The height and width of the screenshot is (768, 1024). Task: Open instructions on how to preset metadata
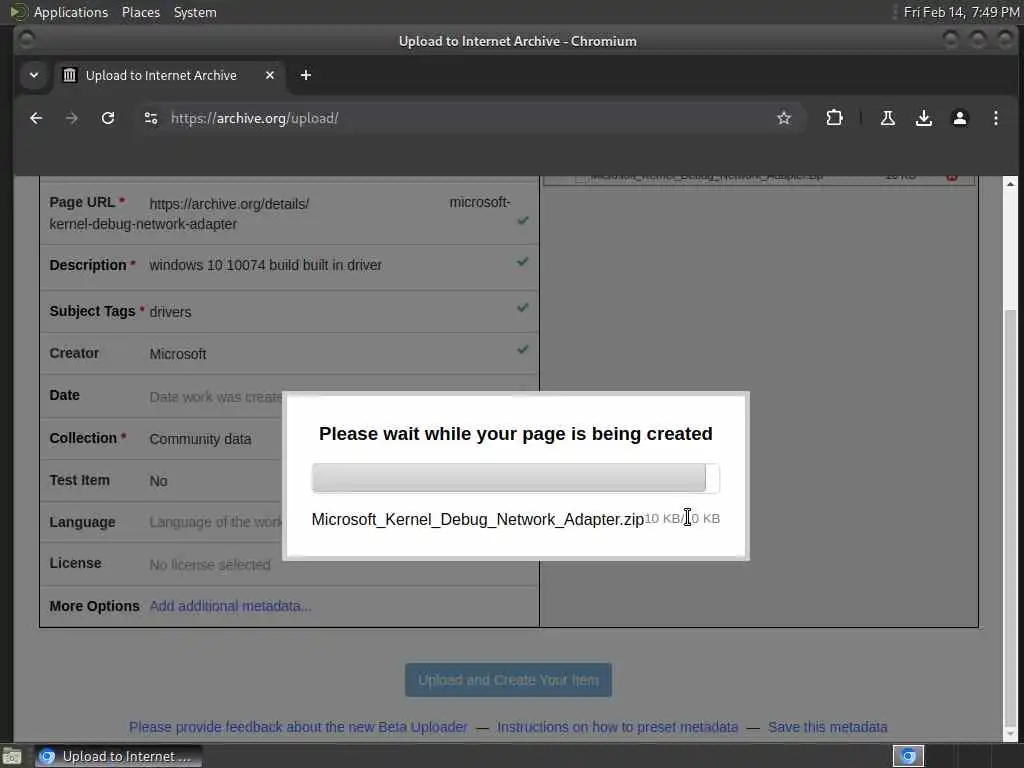pyautogui.click(x=617, y=727)
